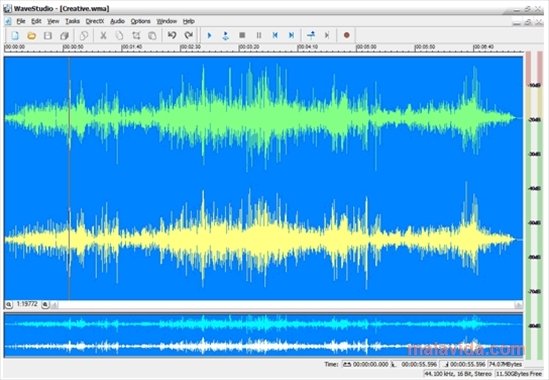Skip to the end of the track
This screenshot has height=380, width=549.
pos(291,35)
